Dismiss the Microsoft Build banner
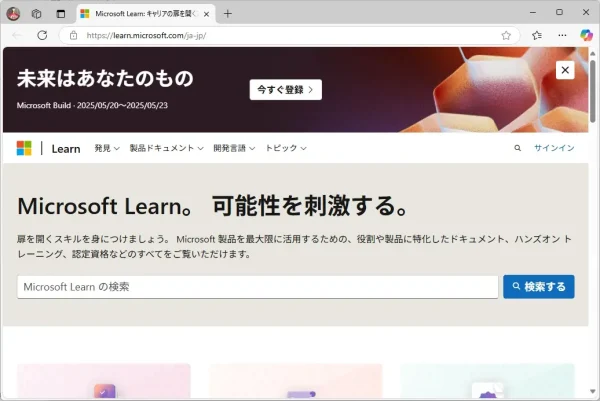The image size is (600, 401). [x=565, y=70]
